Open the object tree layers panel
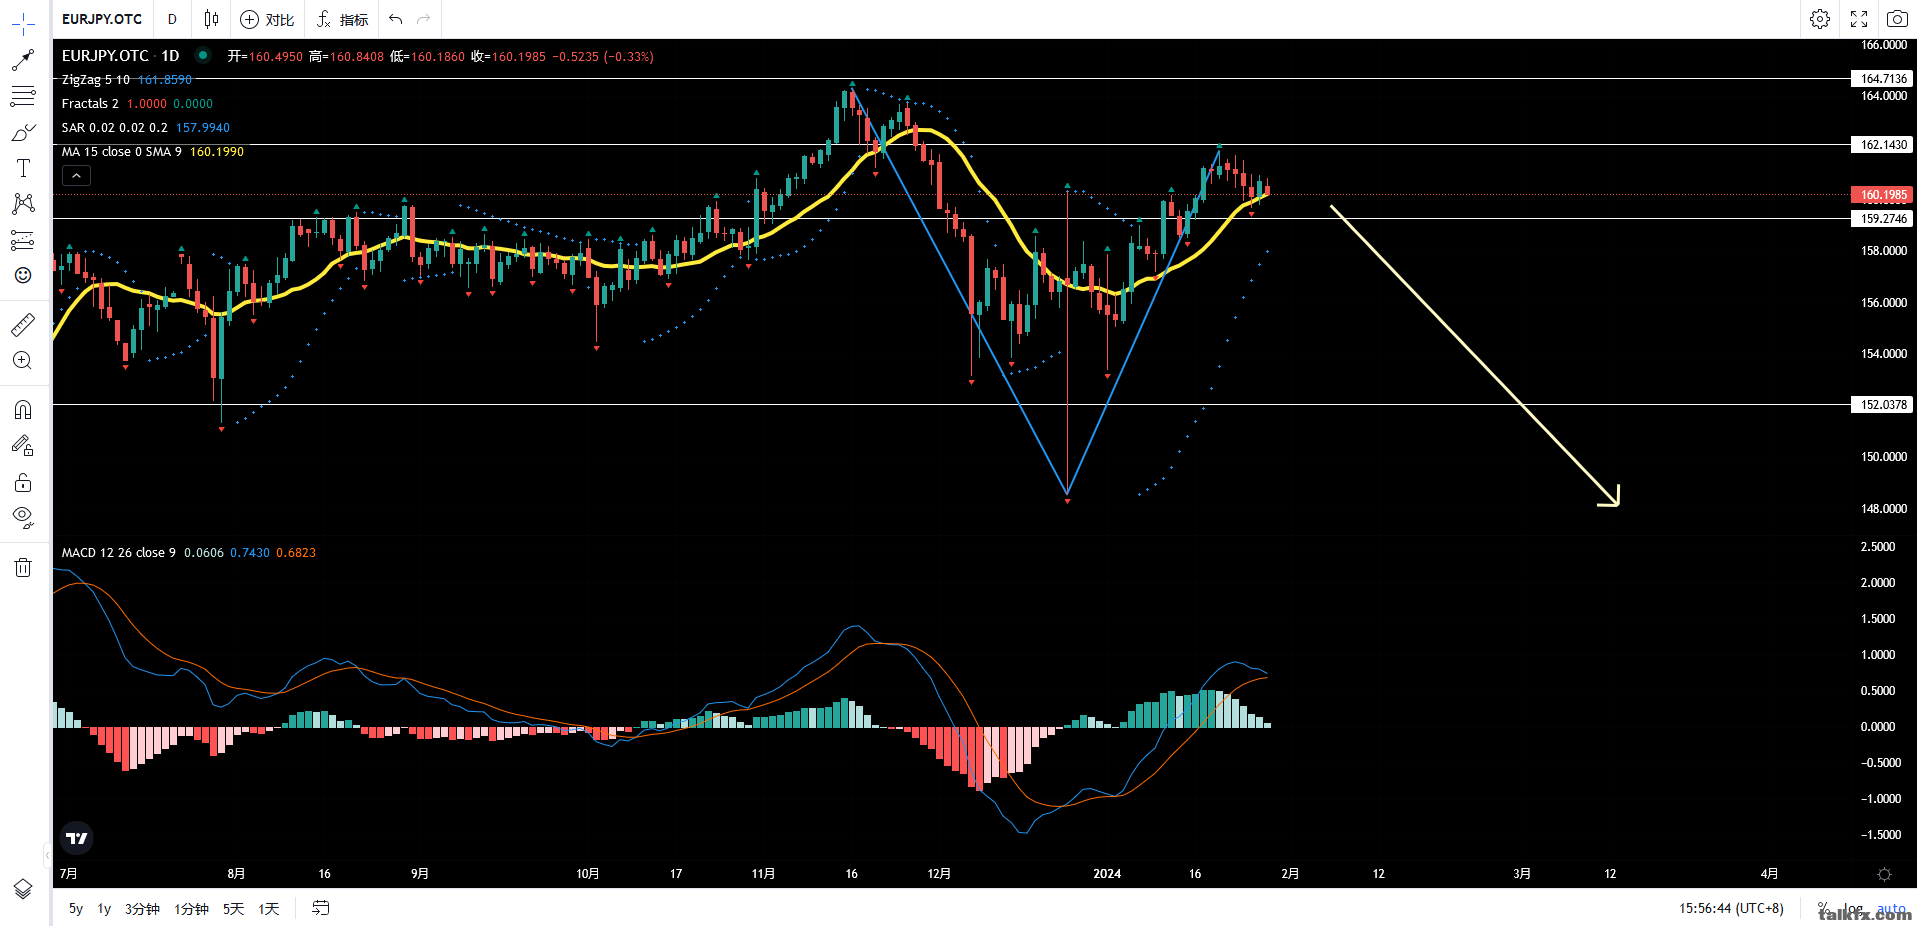Viewport: 1917px width, 926px height. tap(23, 889)
